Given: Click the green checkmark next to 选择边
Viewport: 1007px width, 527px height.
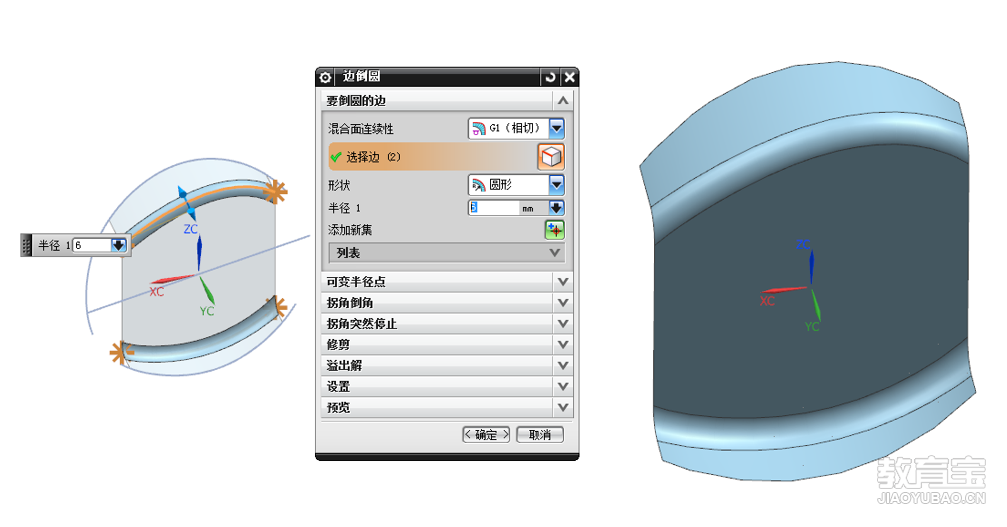Looking at the screenshot, I should click(x=336, y=157).
